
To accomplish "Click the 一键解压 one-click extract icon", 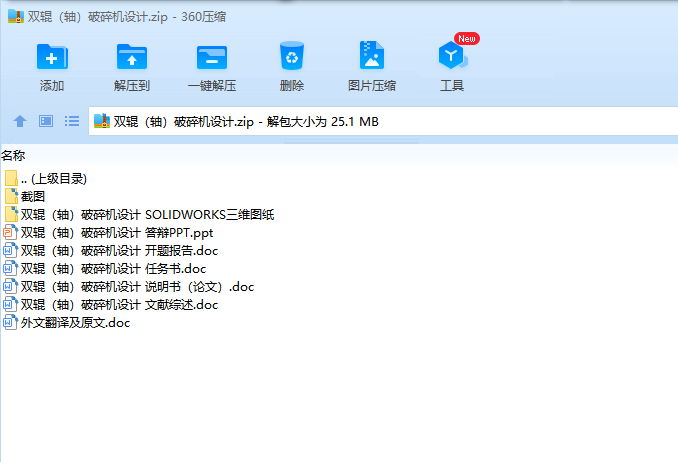I will coord(212,57).
